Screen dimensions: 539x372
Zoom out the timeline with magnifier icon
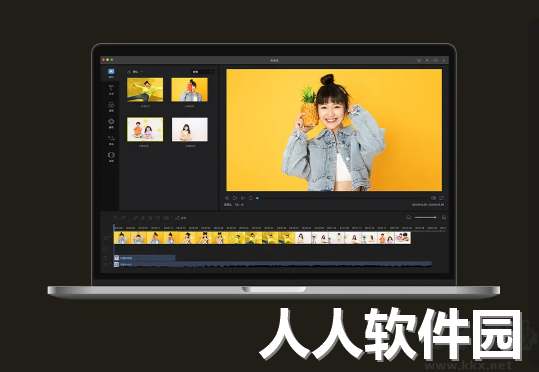pos(408,217)
